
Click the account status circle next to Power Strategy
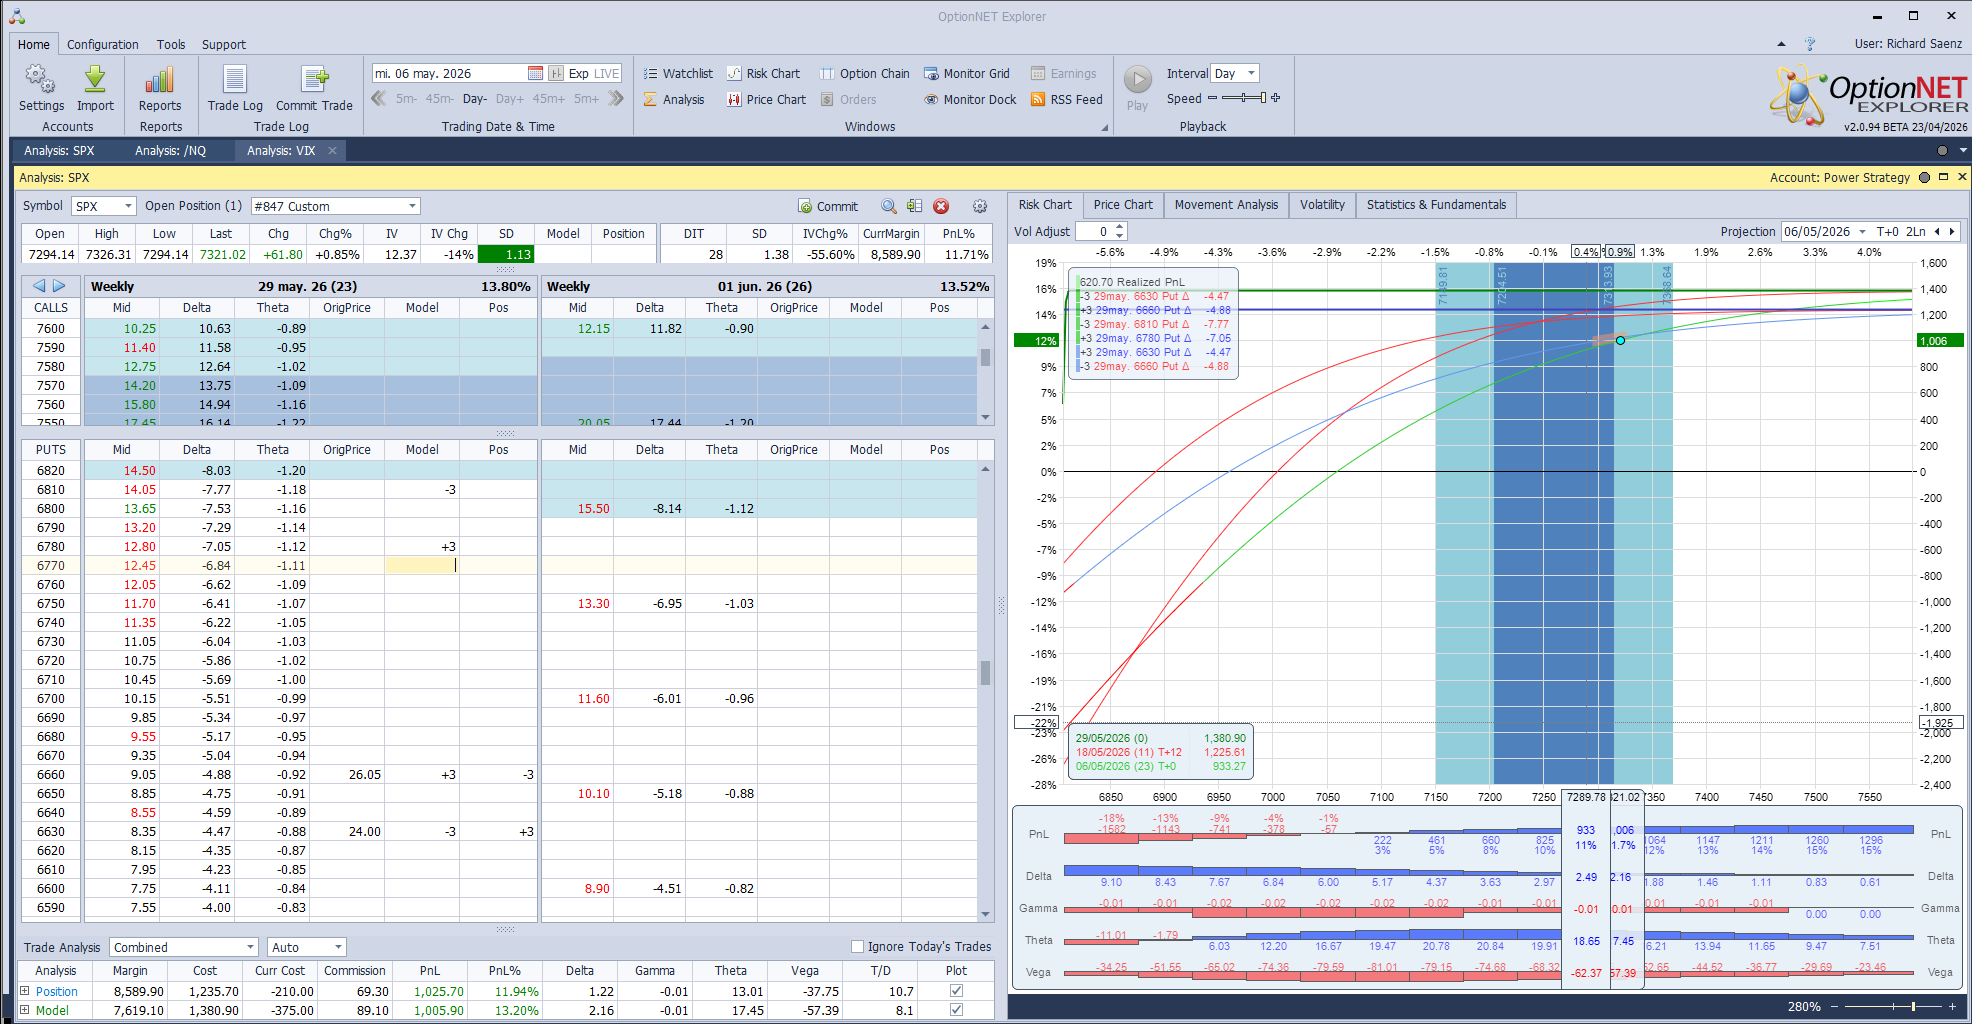pos(1924,178)
